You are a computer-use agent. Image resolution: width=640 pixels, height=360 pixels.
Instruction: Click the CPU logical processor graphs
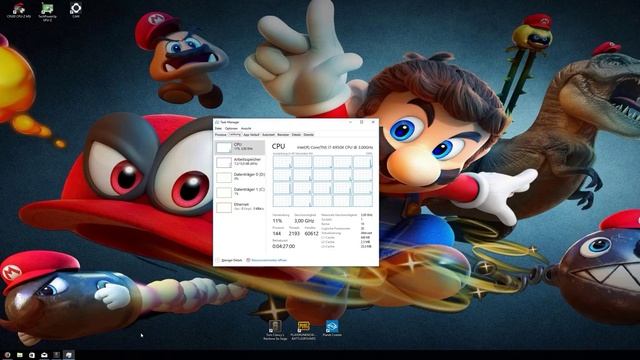(x=322, y=181)
